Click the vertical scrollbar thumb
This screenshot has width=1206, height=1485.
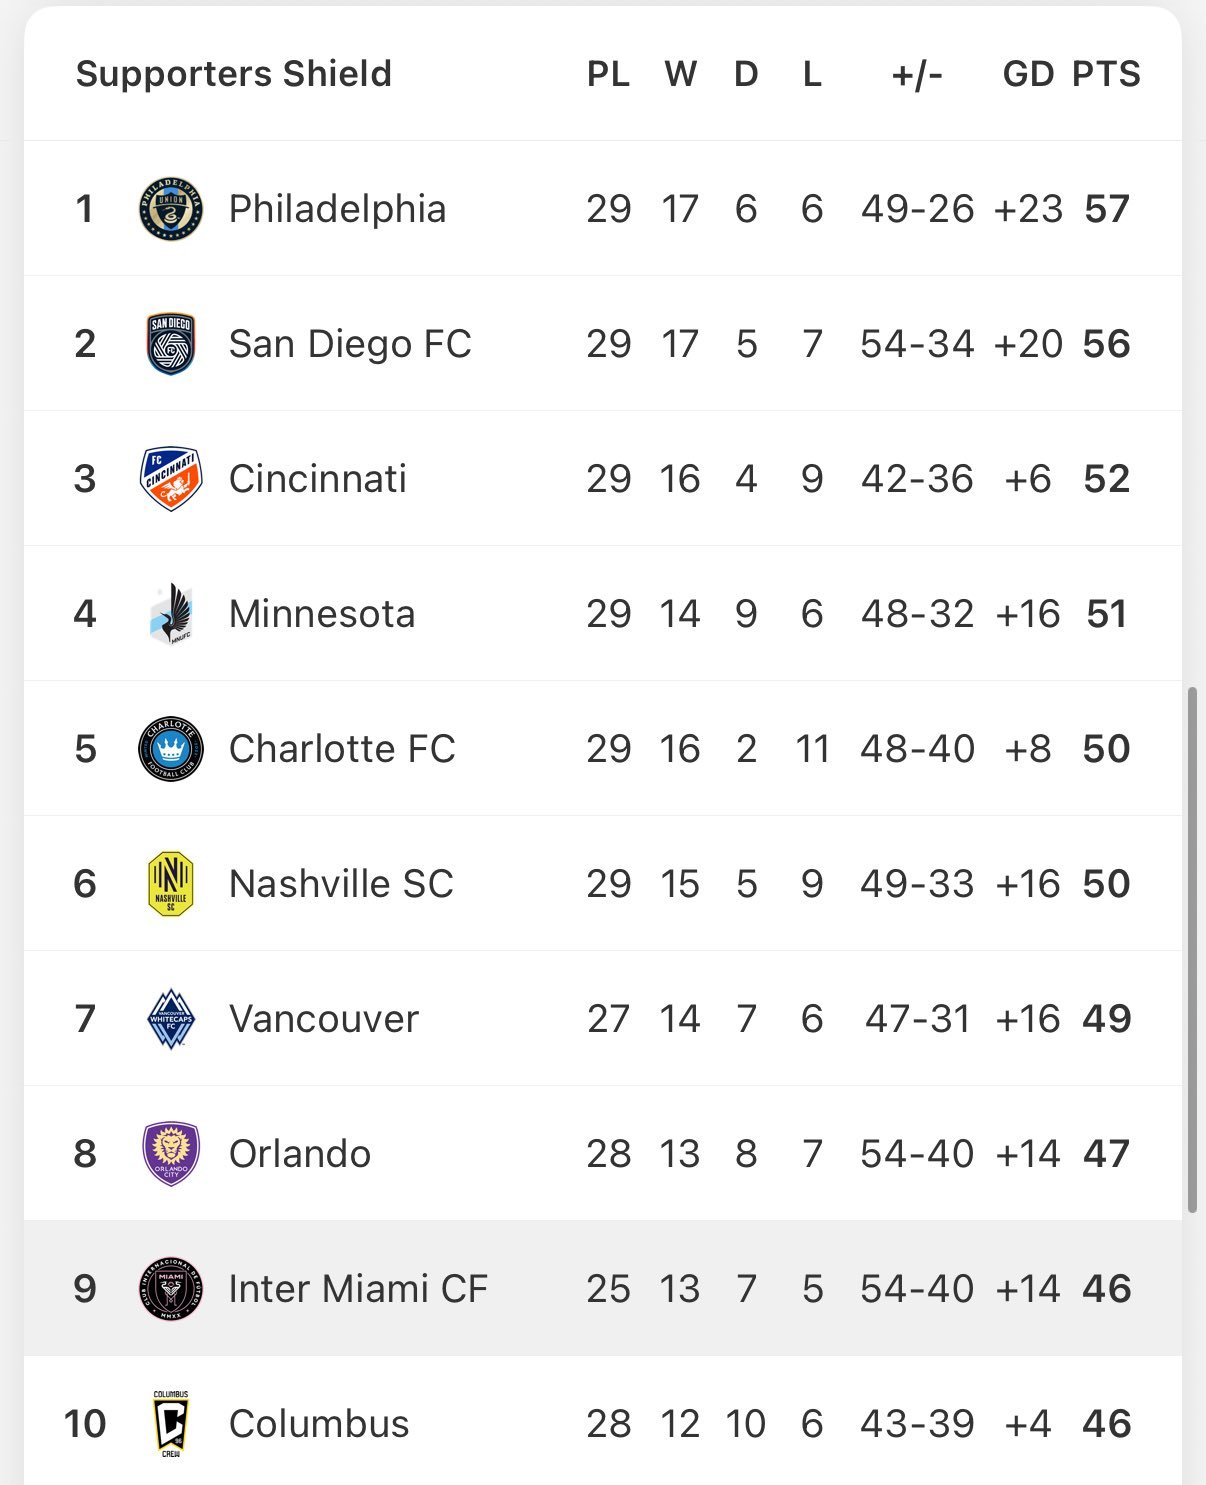1192,950
